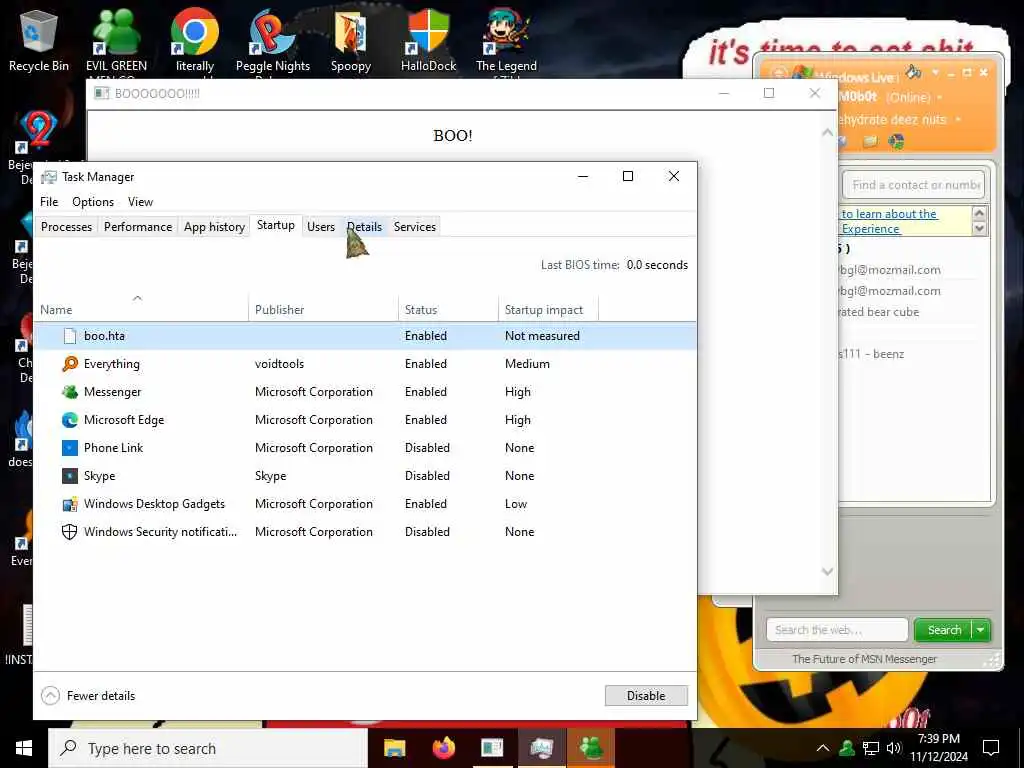Select the 'rated bear cube' contact in Messenger

coord(879,312)
